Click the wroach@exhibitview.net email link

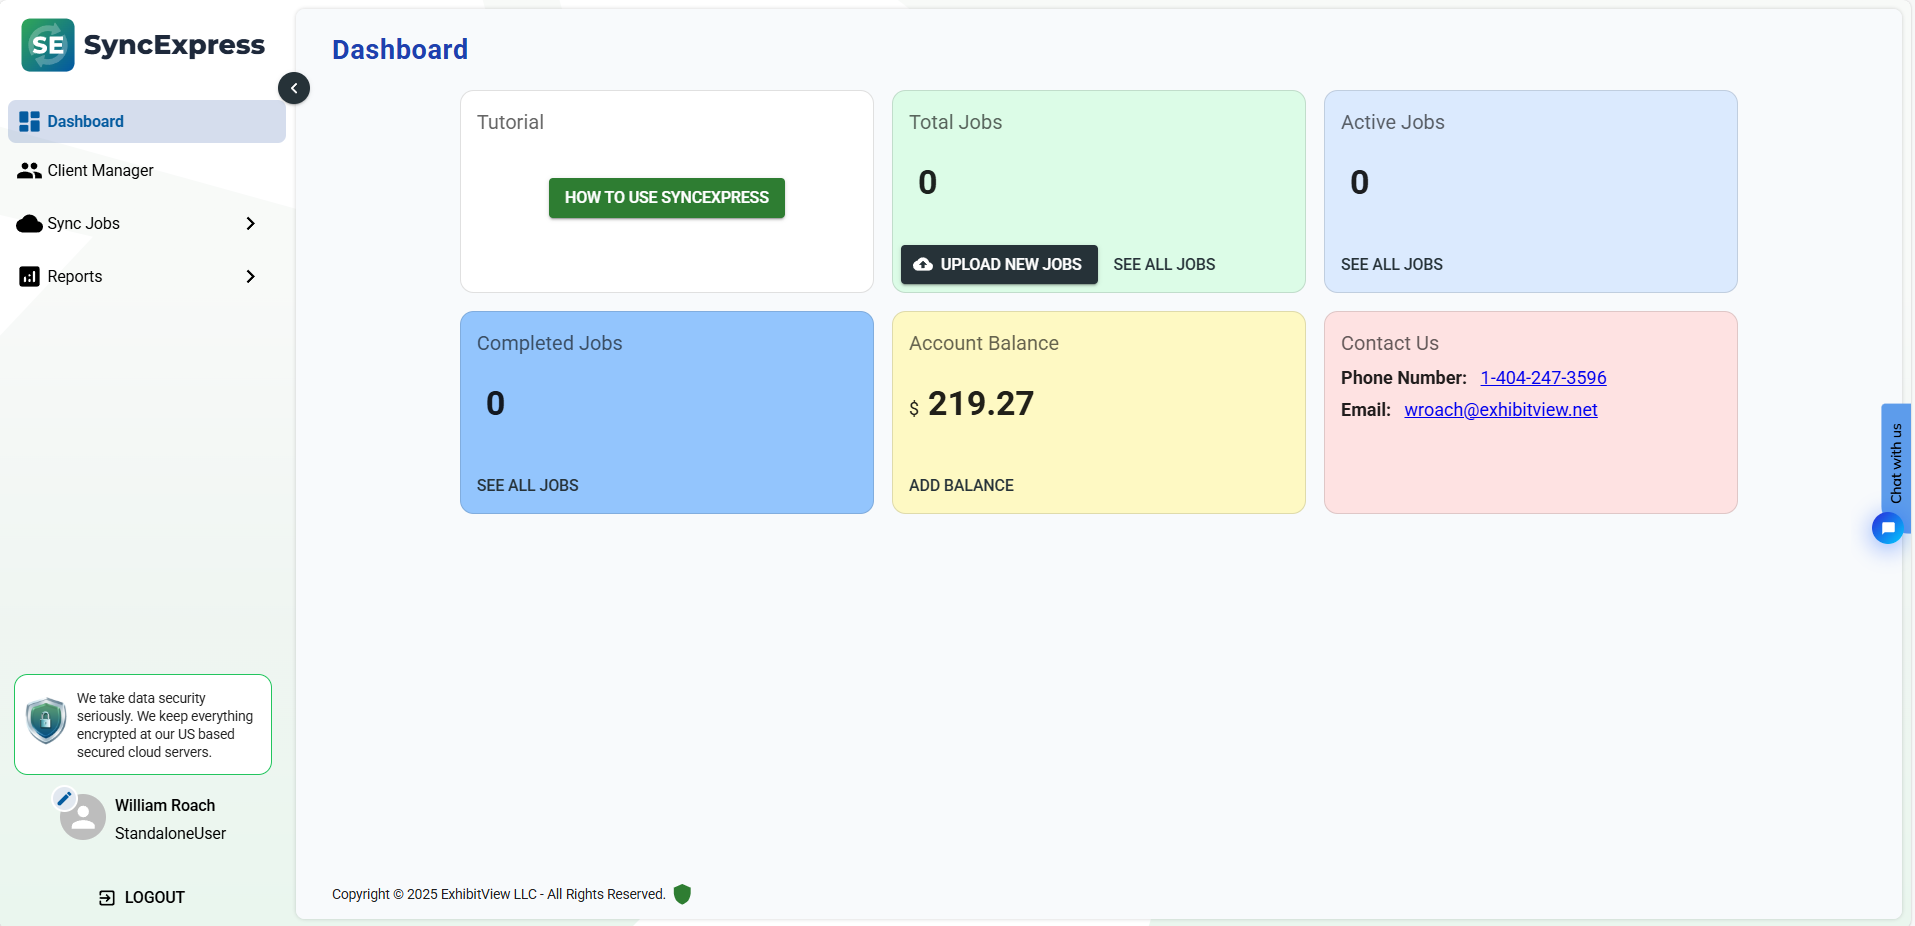coord(1500,410)
